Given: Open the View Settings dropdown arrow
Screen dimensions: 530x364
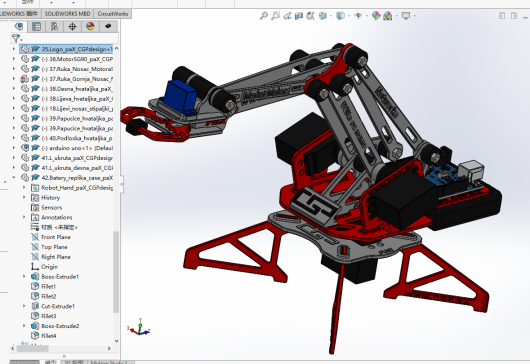Looking at the screenshot, I should click(x=414, y=16).
